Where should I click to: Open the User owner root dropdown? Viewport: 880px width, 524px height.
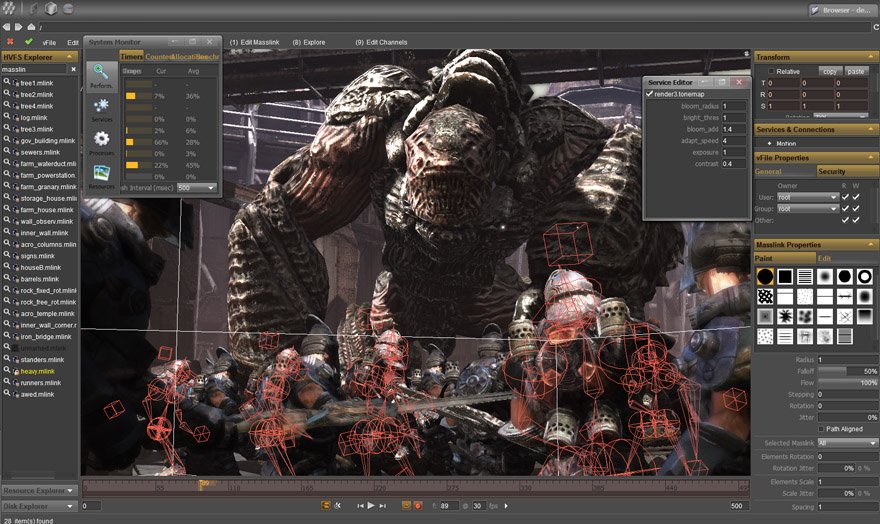pos(808,197)
